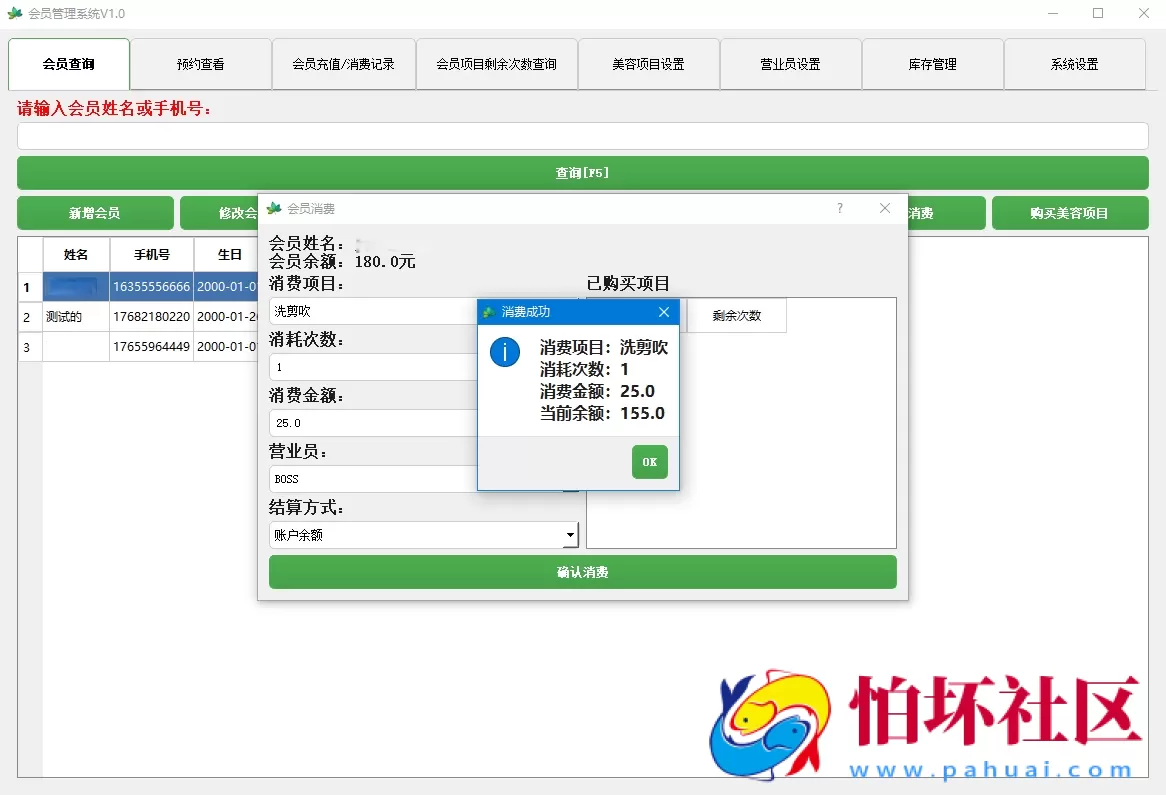1166x795 pixels.
Task: Open the 会员项目剩余次数查询 tab
Action: pos(496,63)
